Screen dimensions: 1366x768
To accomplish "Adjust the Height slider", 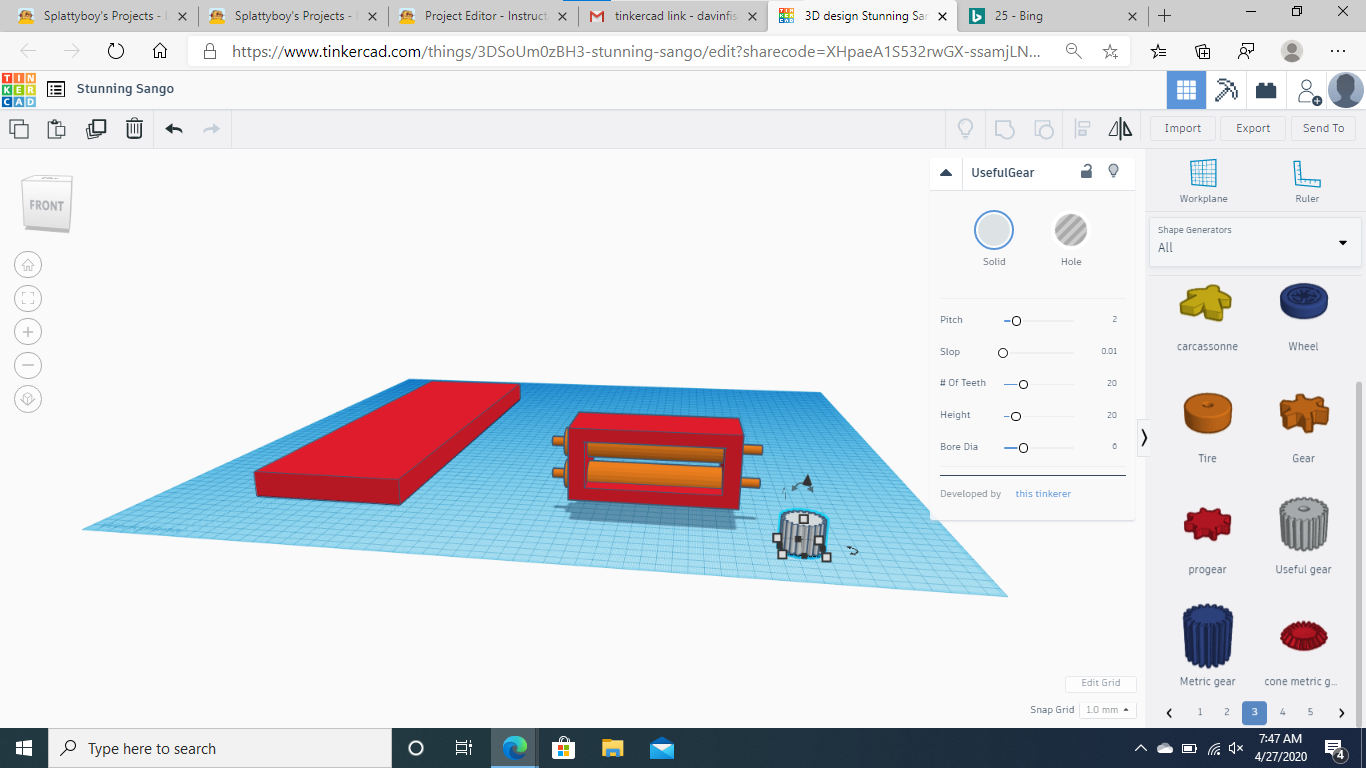I will click(x=1038, y=416).
